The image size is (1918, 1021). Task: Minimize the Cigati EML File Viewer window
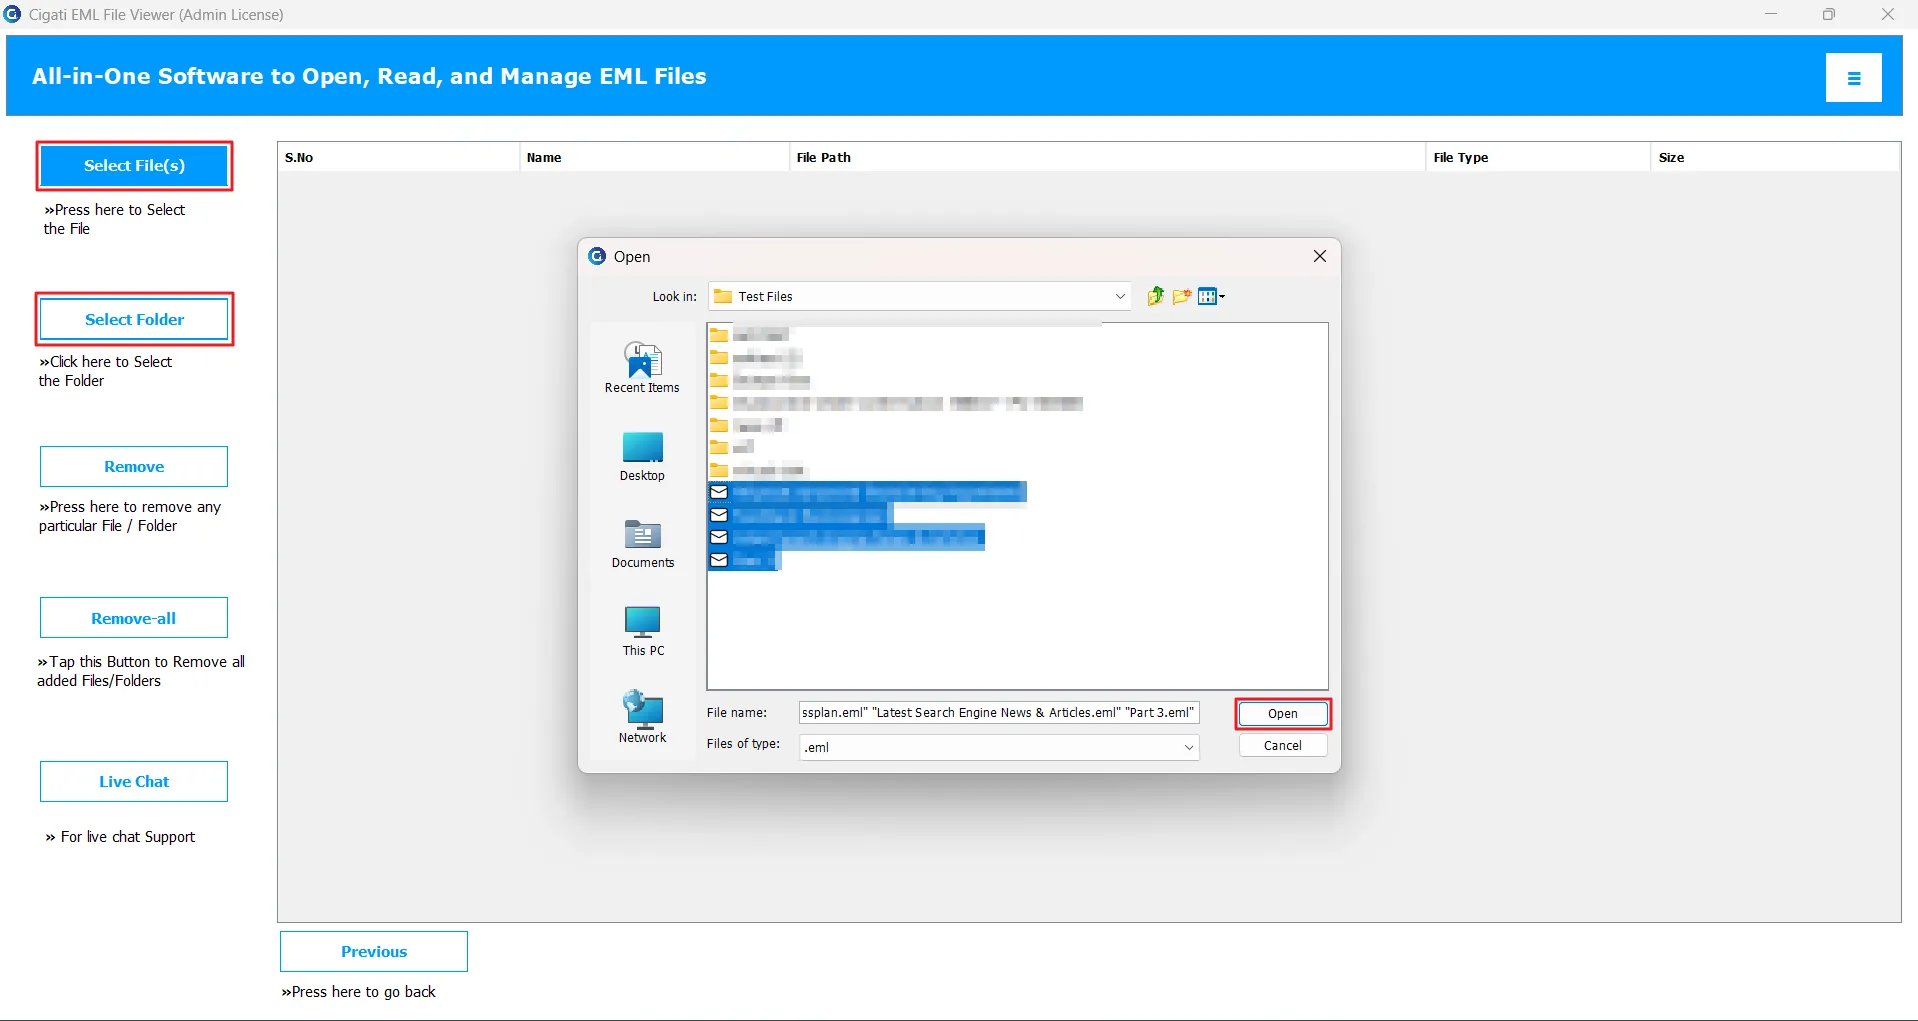(x=1771, y=14)
